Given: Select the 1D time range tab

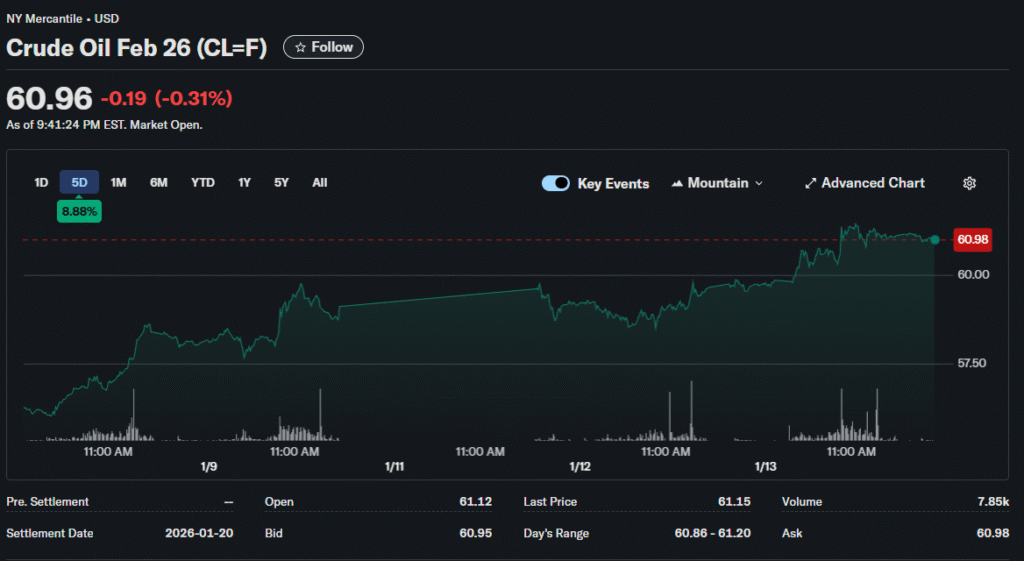Looking at the screenshot, I should (x=41, y=183).
